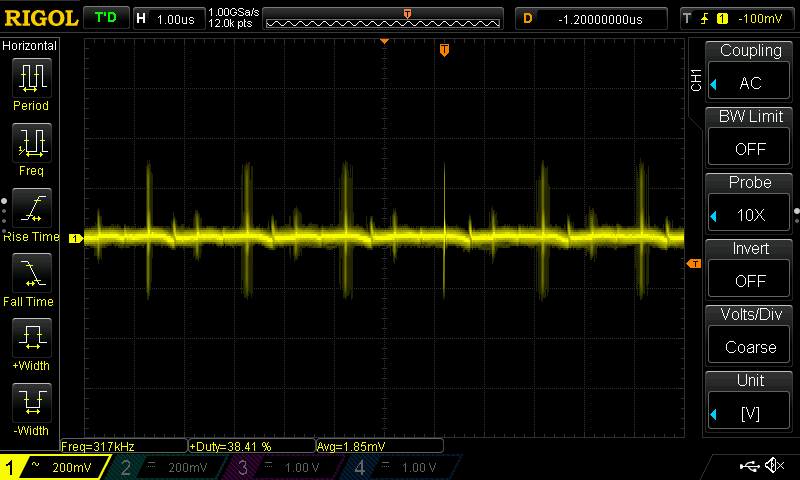The width and height of the screenshot is (800, 480).
Task: Toggle the muted speaker sound icon
Action: [775, 465]
